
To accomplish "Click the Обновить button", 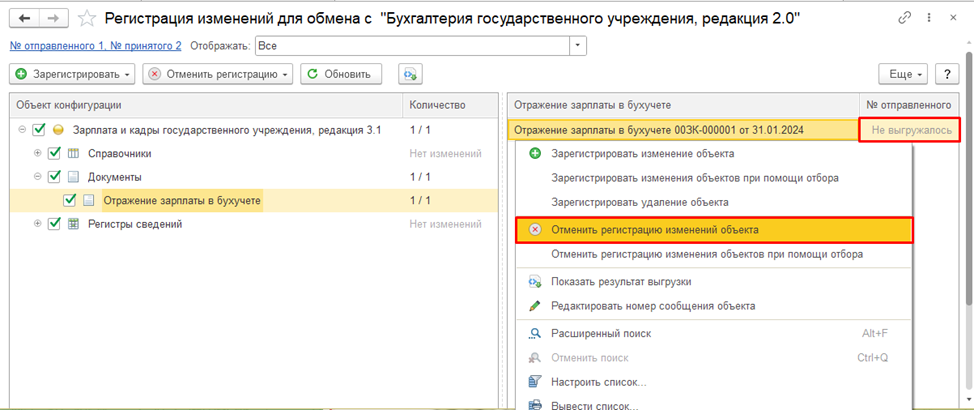I will (340, 74).
